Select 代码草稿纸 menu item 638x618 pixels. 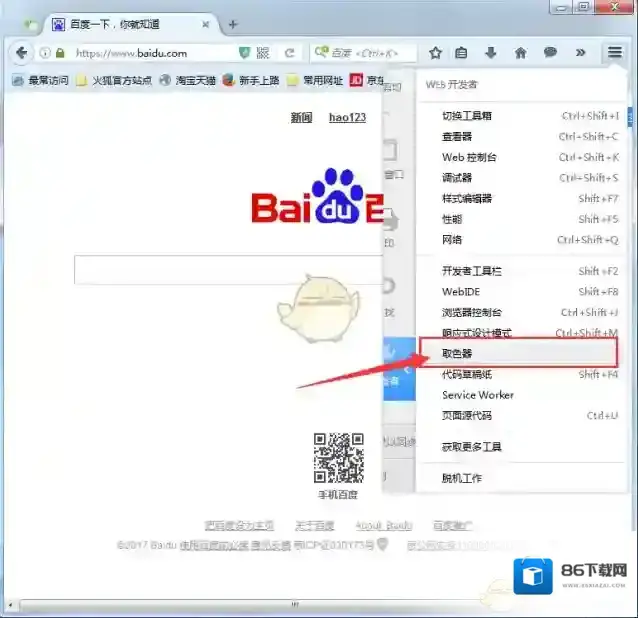pyautogui.click(x=523, y=374)
